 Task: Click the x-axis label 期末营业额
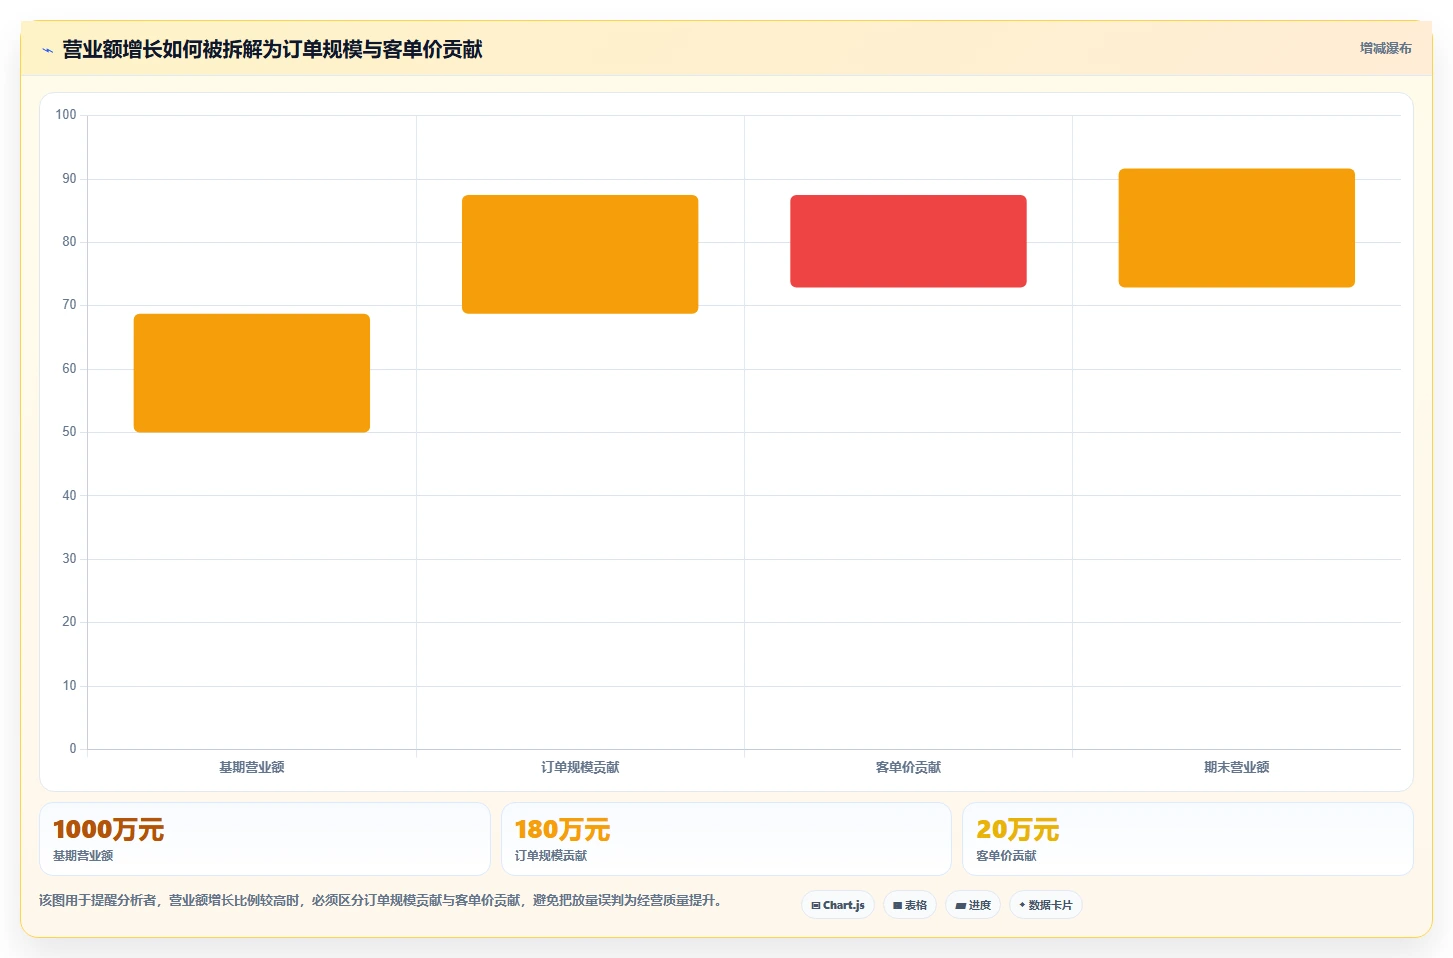(1237, 767)
